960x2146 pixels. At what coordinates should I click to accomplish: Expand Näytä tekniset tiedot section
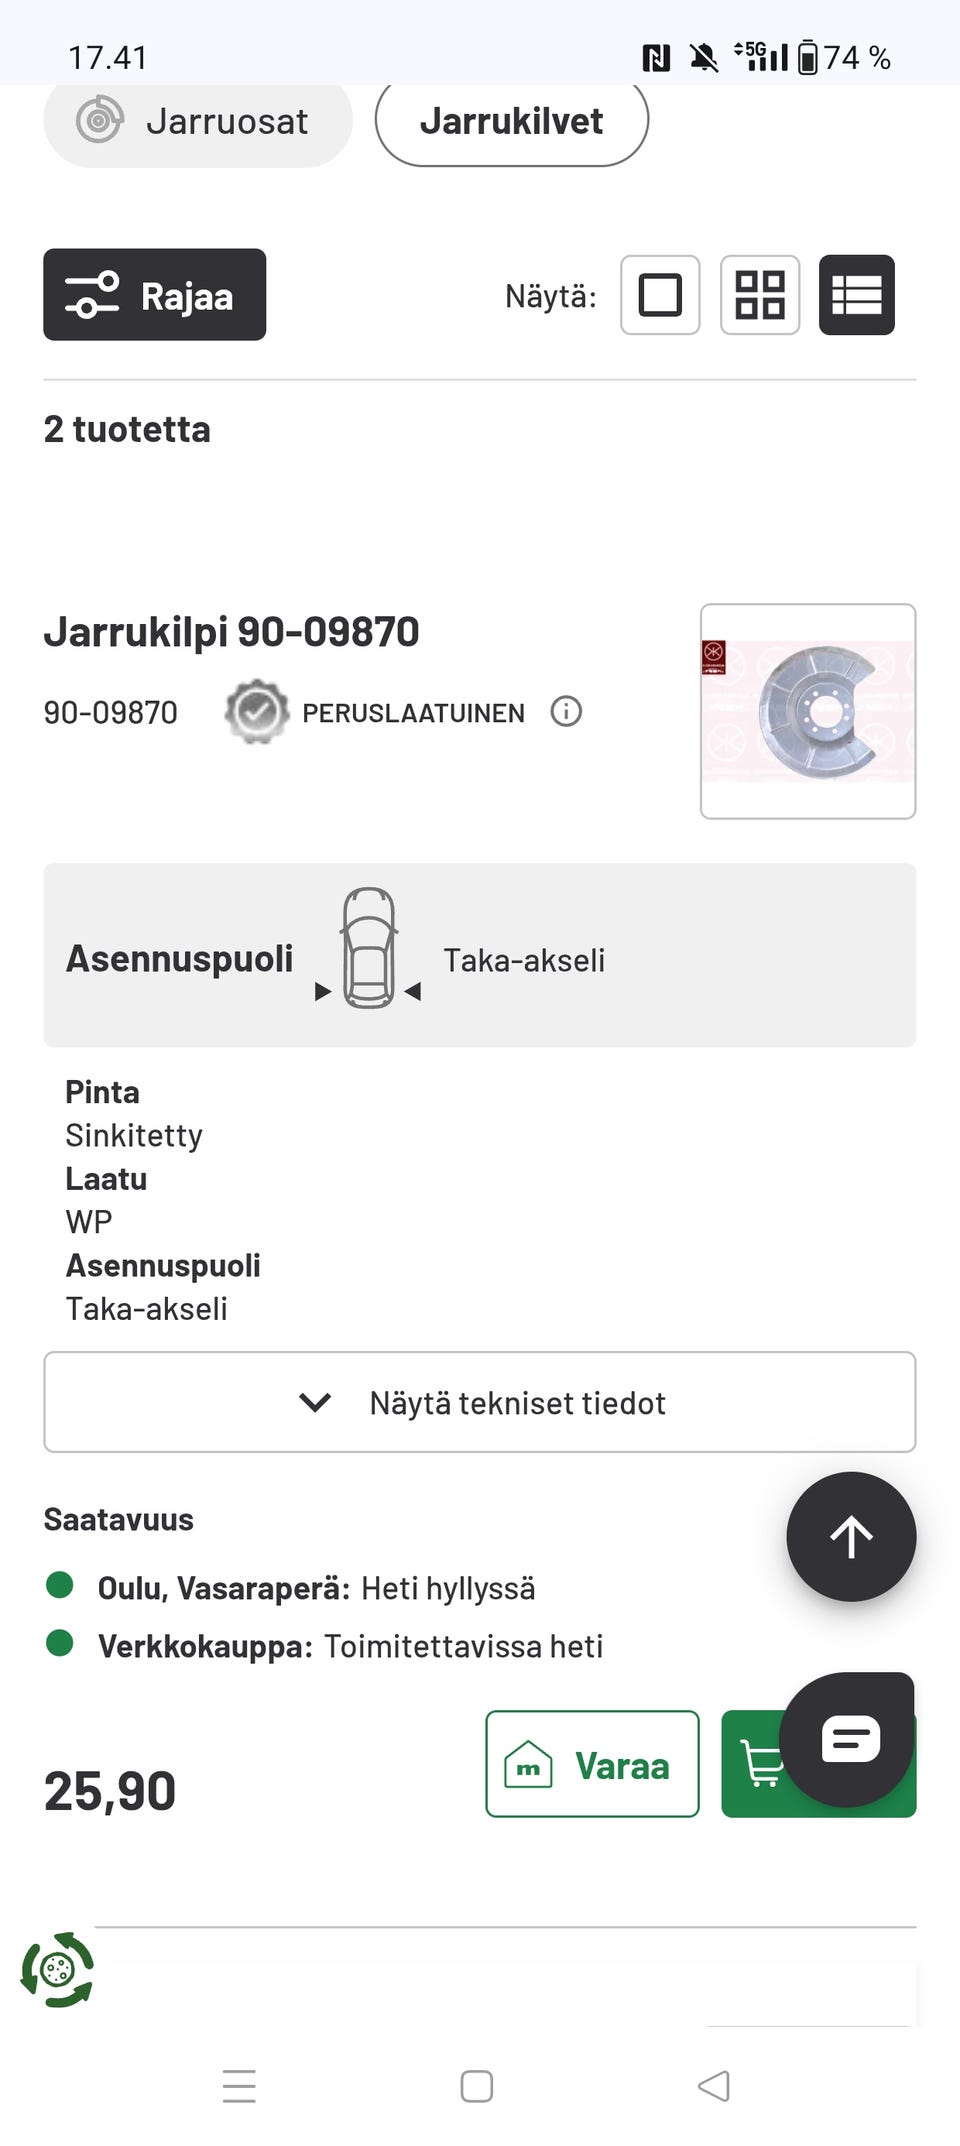coord(480,1402)
